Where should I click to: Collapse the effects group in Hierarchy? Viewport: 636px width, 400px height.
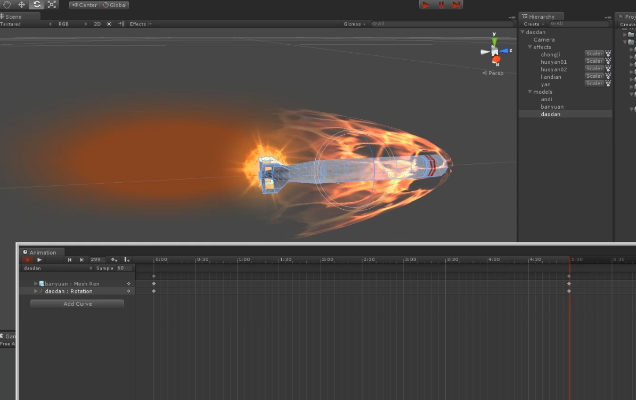coord(530,46)
